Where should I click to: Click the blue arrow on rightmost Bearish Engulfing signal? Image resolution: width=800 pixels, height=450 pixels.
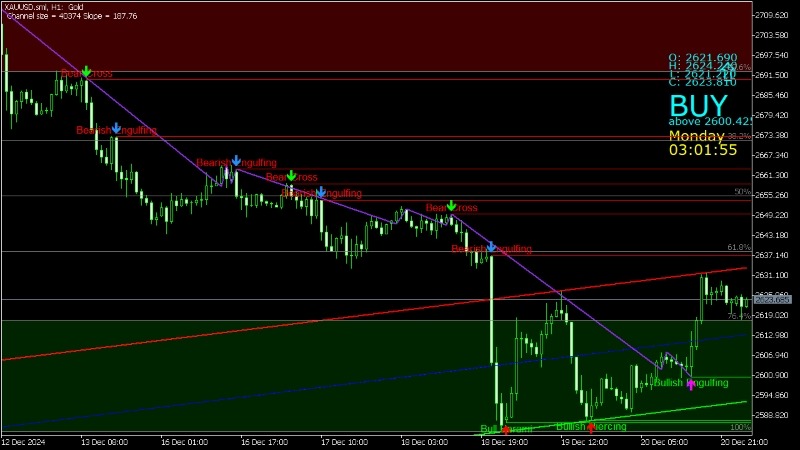(x=491, y=247)
